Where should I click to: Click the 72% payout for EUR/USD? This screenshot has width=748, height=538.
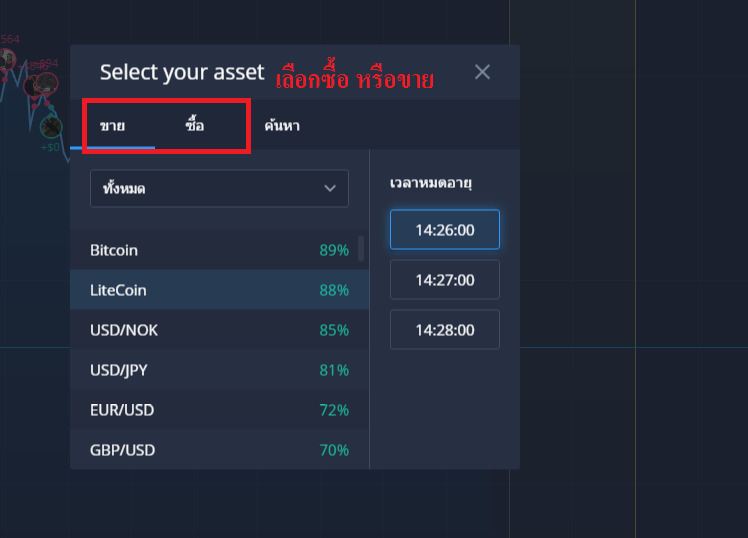tap(334, 410)
